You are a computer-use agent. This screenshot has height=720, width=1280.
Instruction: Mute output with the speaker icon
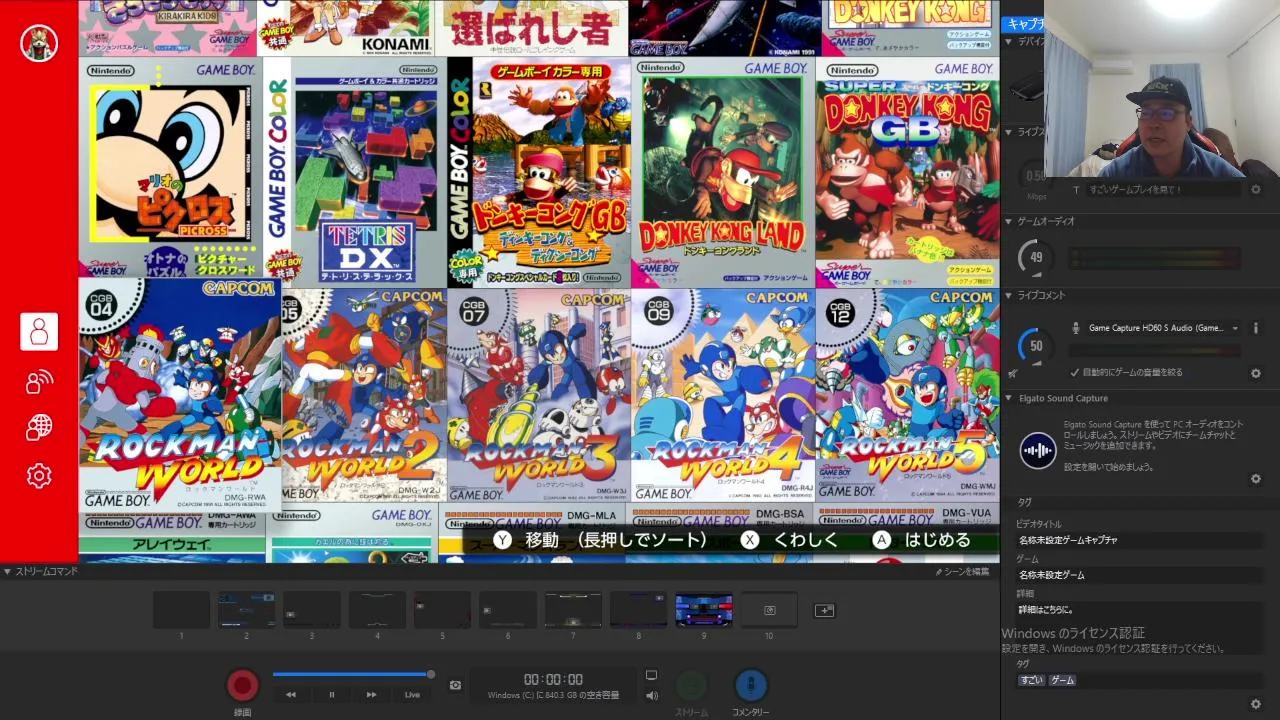[651, 696]
